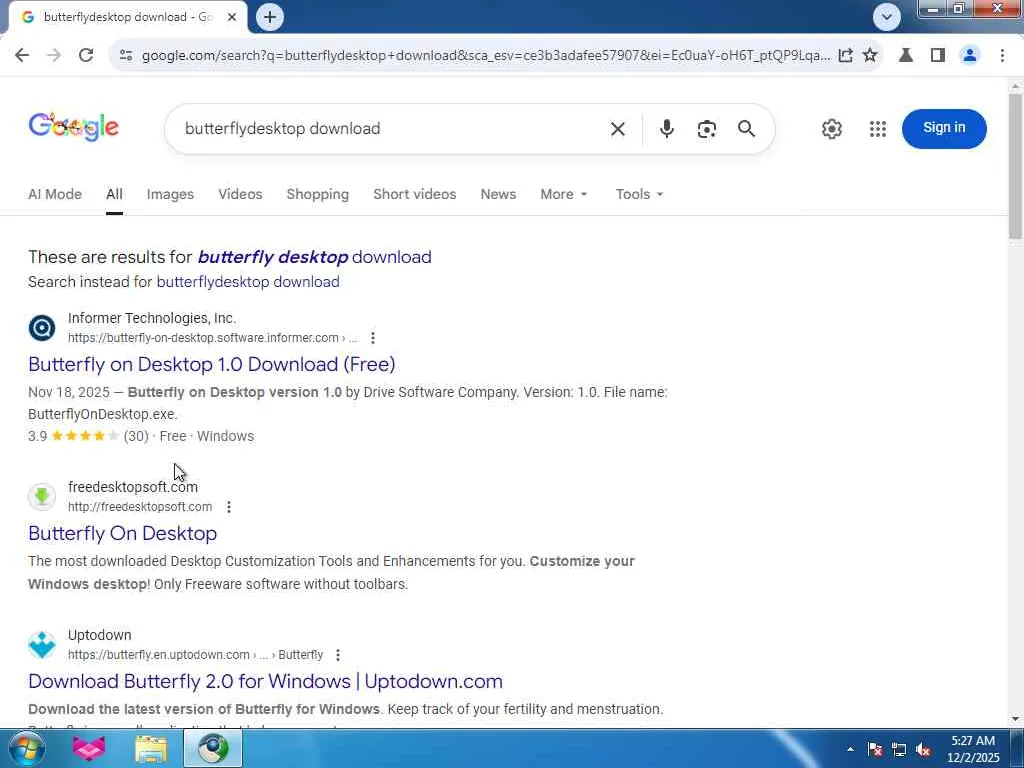Open Butterfly on Desktop 1.0 Download result

click(x=212, y=364)
